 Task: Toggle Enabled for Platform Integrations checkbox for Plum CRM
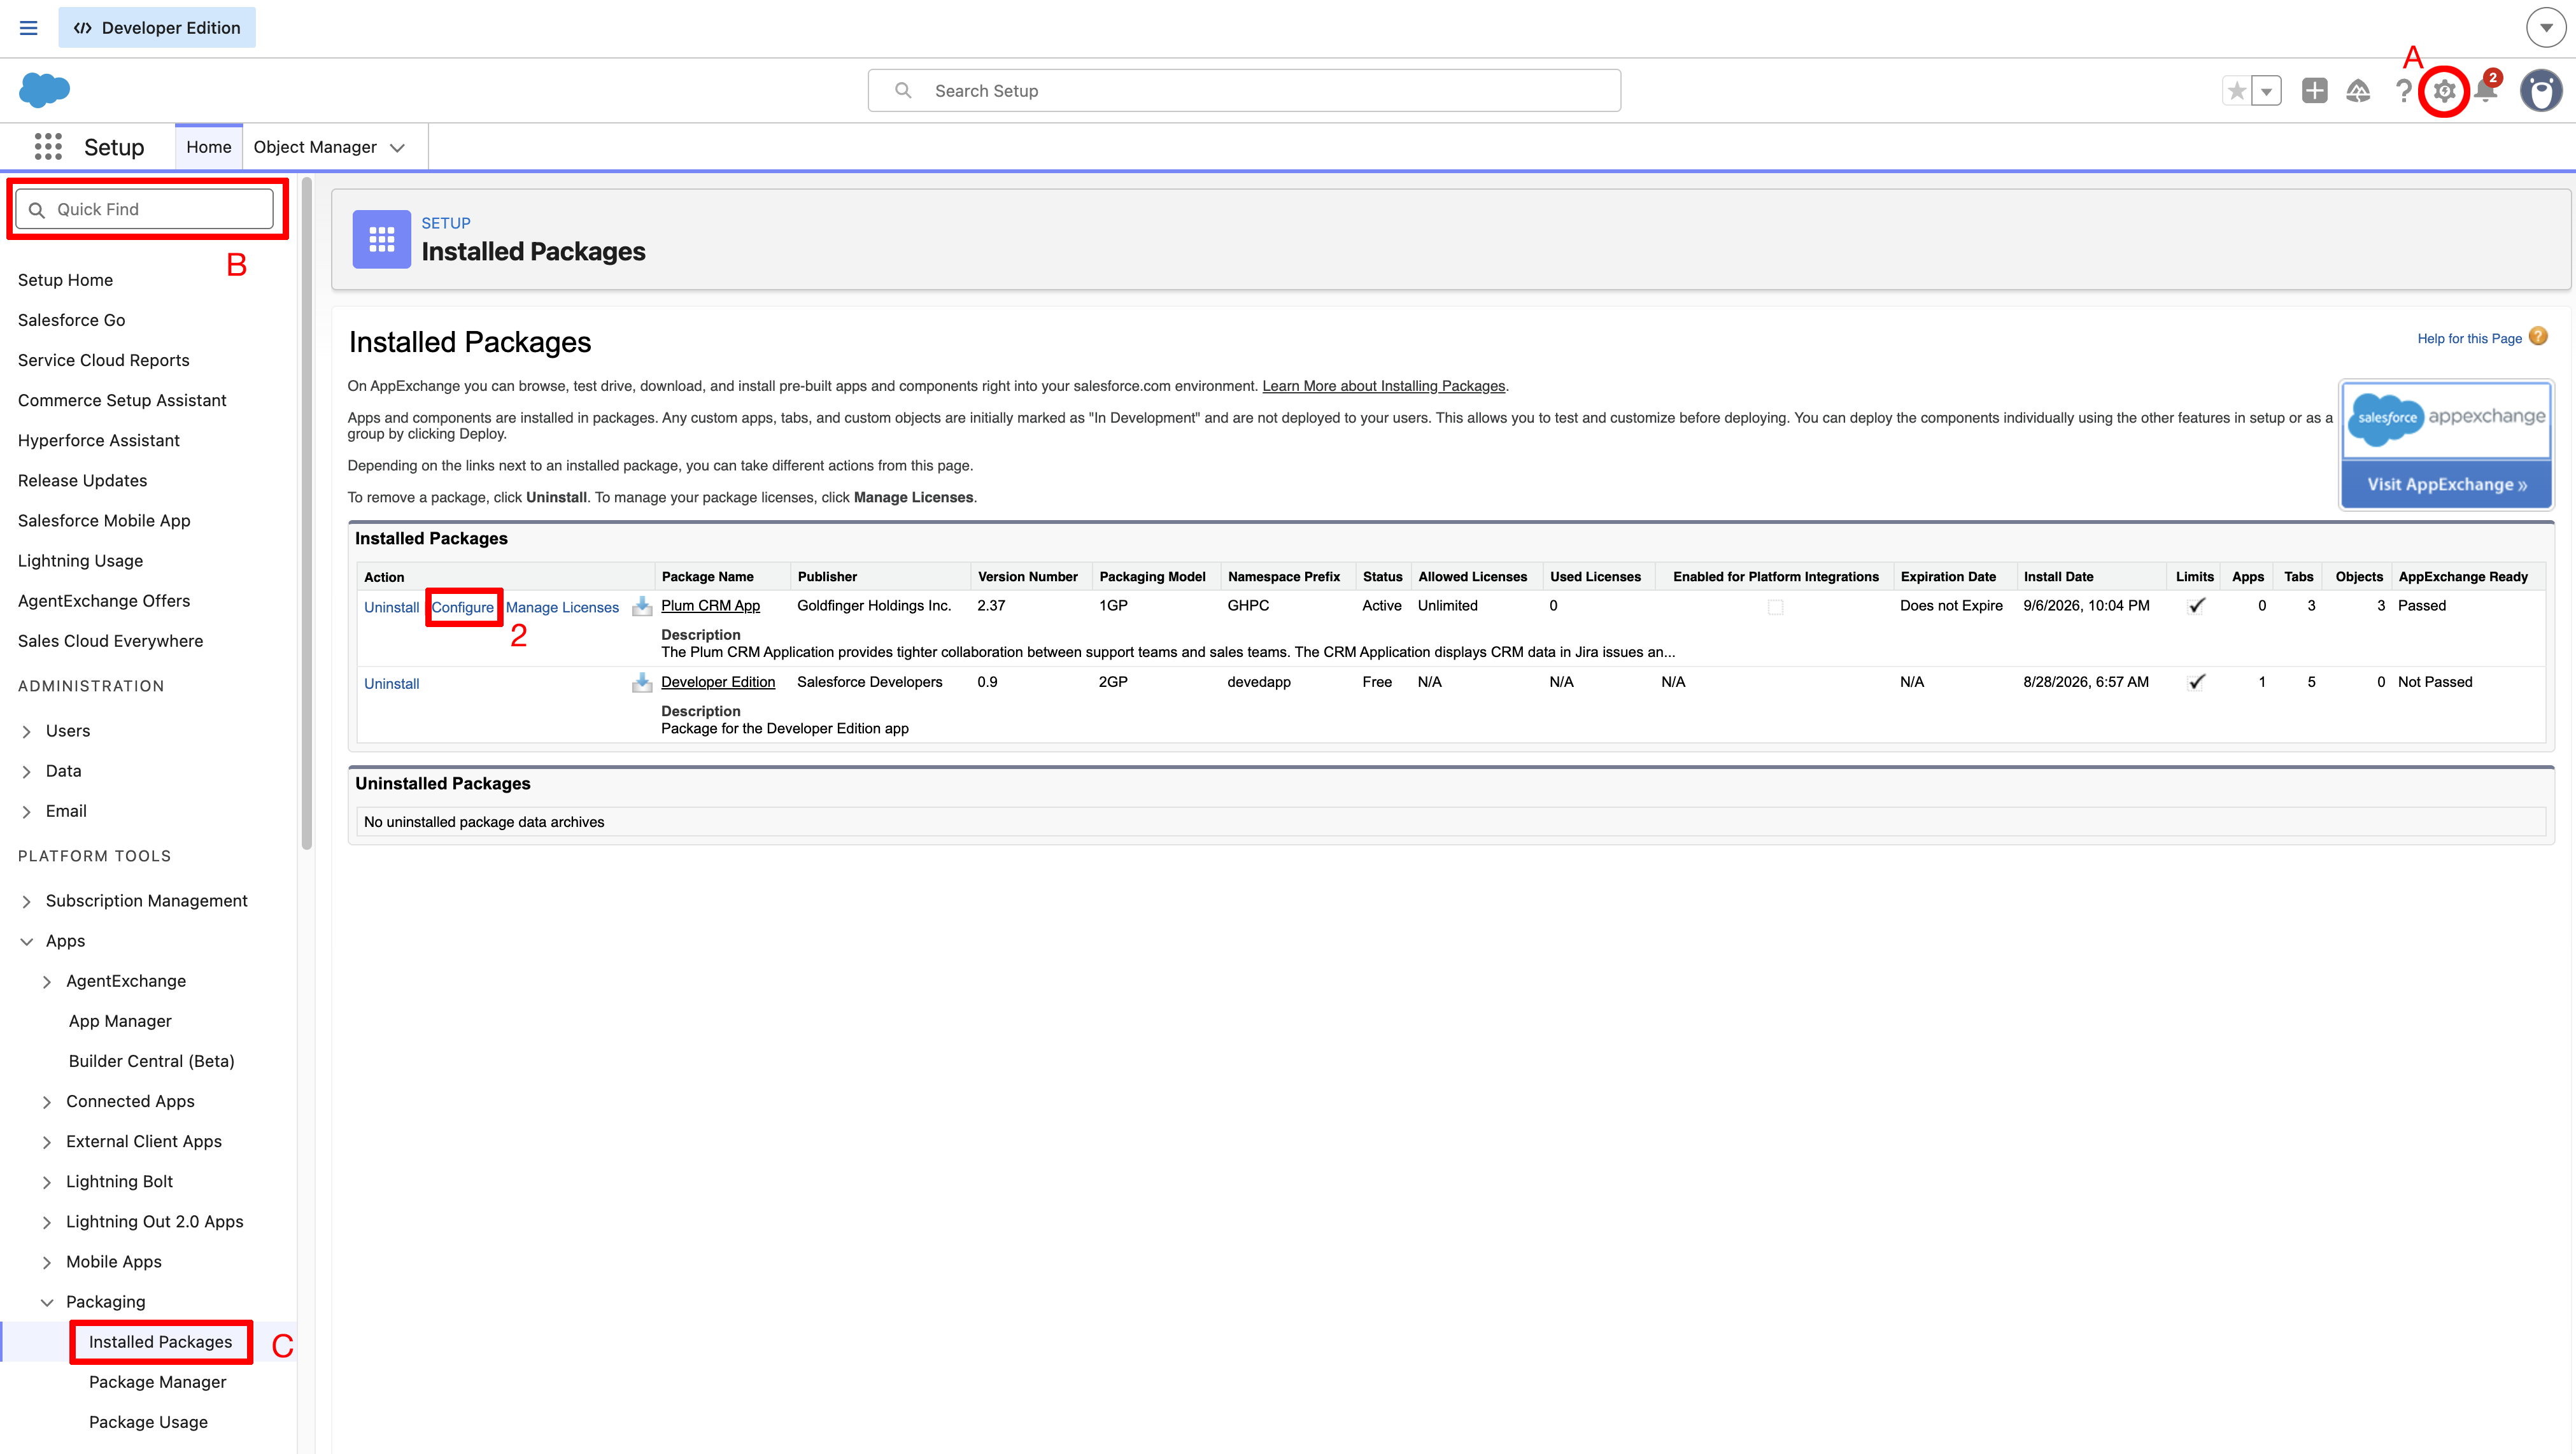1775,607
